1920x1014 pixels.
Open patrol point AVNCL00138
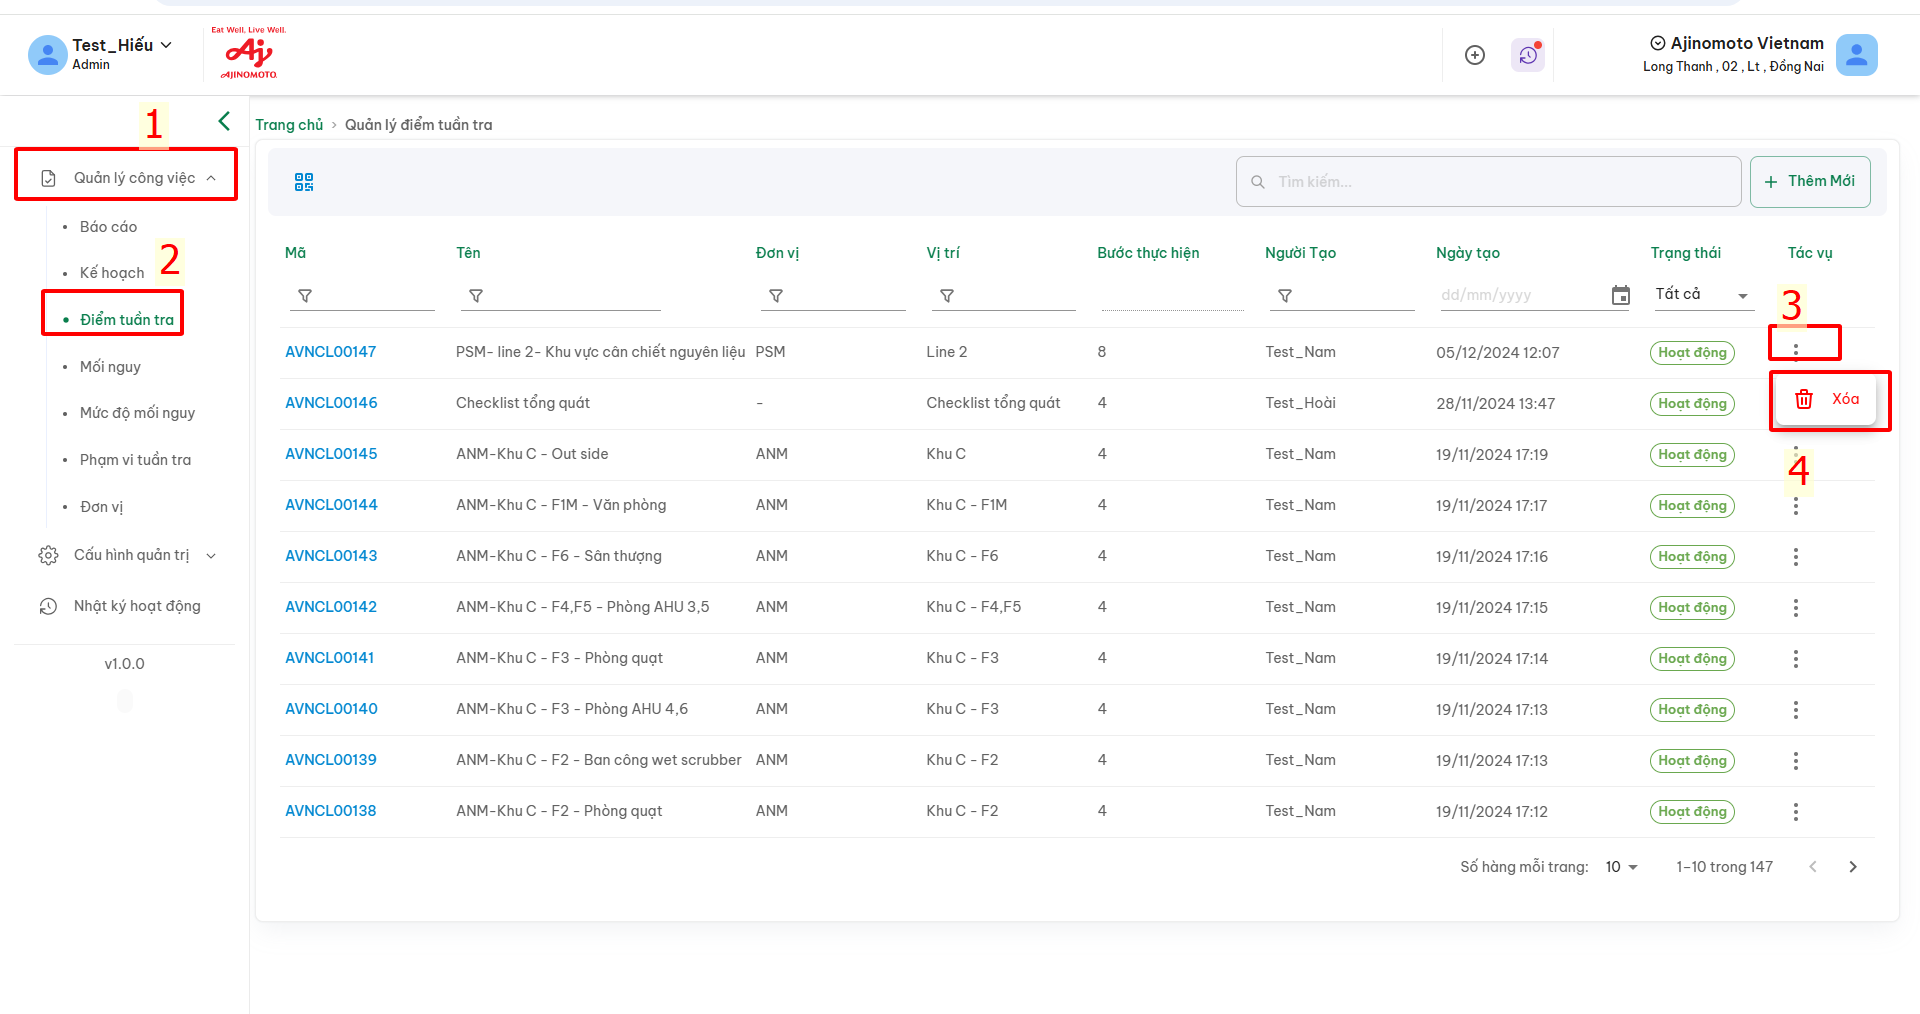pos(331,811)
